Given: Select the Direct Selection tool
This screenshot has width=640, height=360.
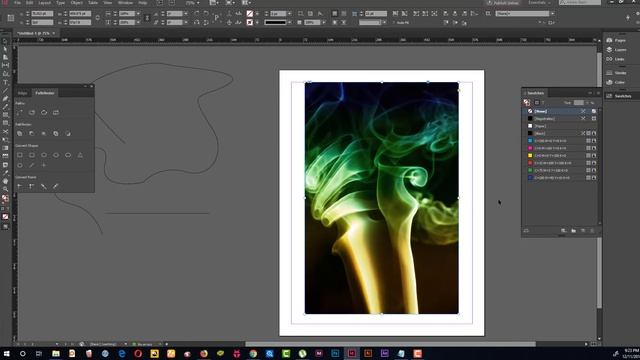Looking at the screenshot, I should tap(5, 49).
